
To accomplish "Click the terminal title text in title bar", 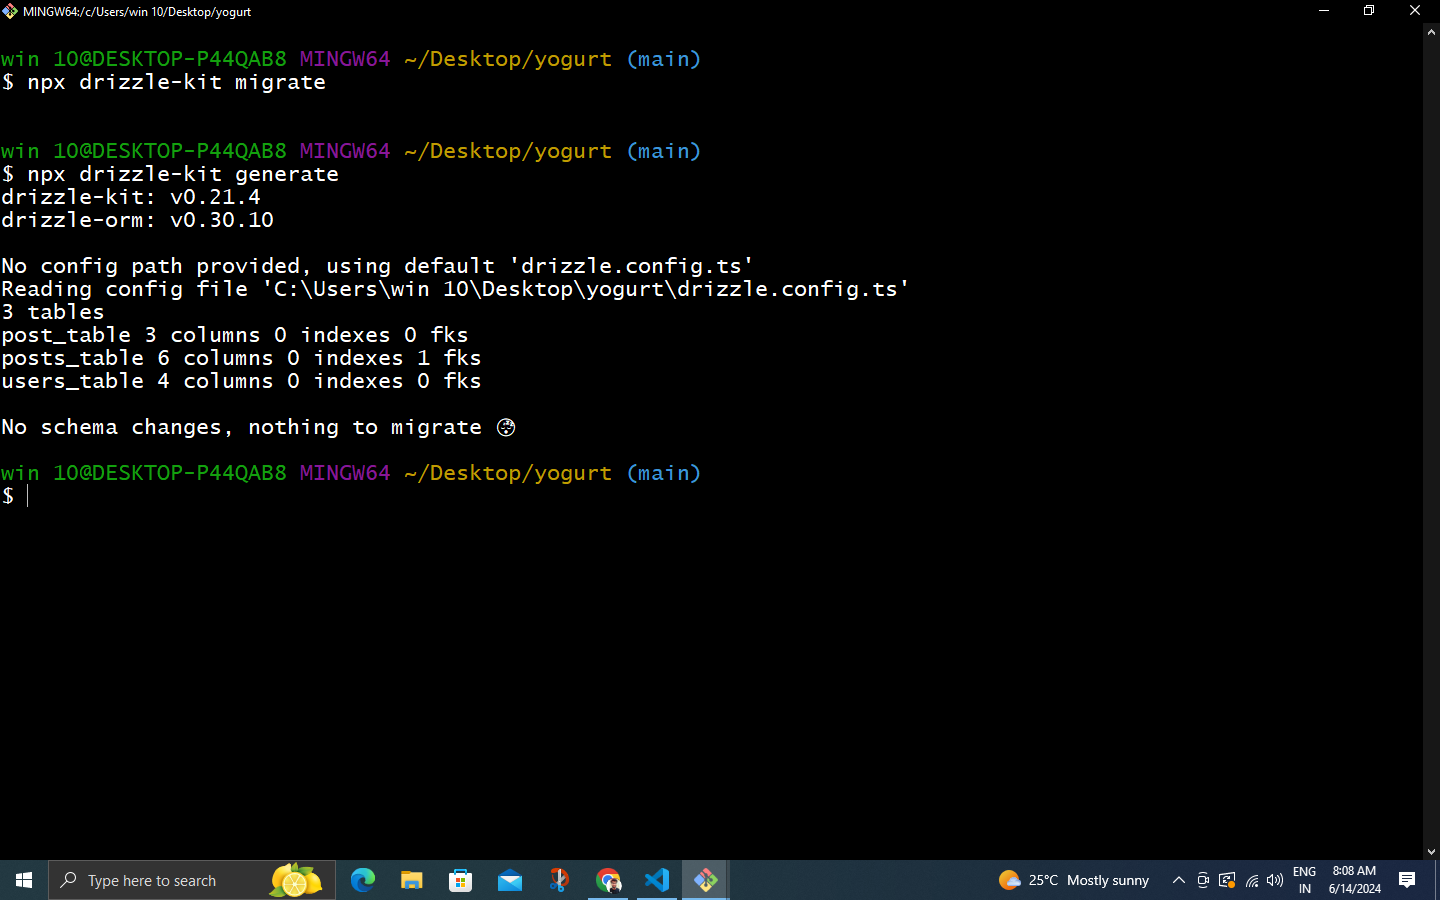I will click(x=137, y=12).
